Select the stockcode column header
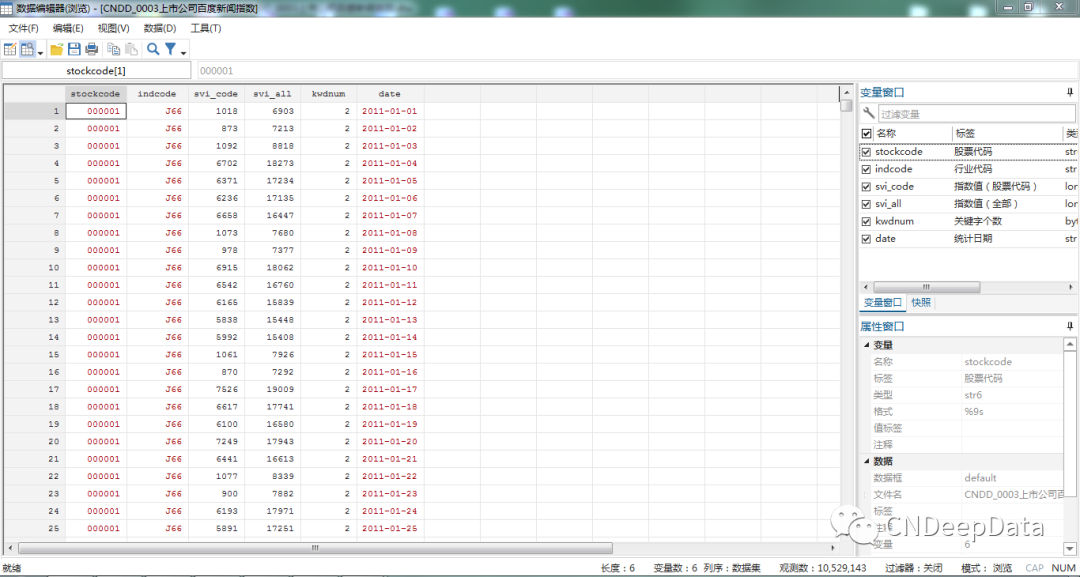 (96, 94)
